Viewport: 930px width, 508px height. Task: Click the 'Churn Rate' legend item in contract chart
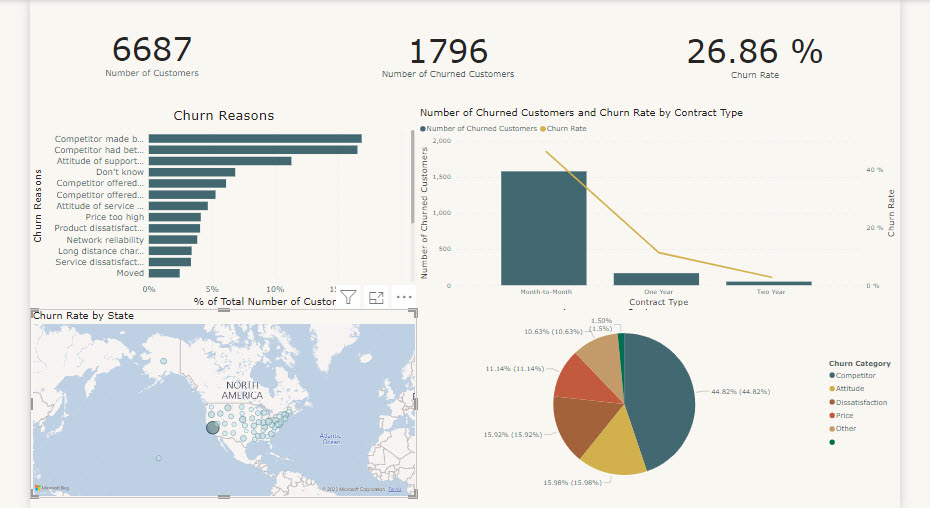[566, 128]
